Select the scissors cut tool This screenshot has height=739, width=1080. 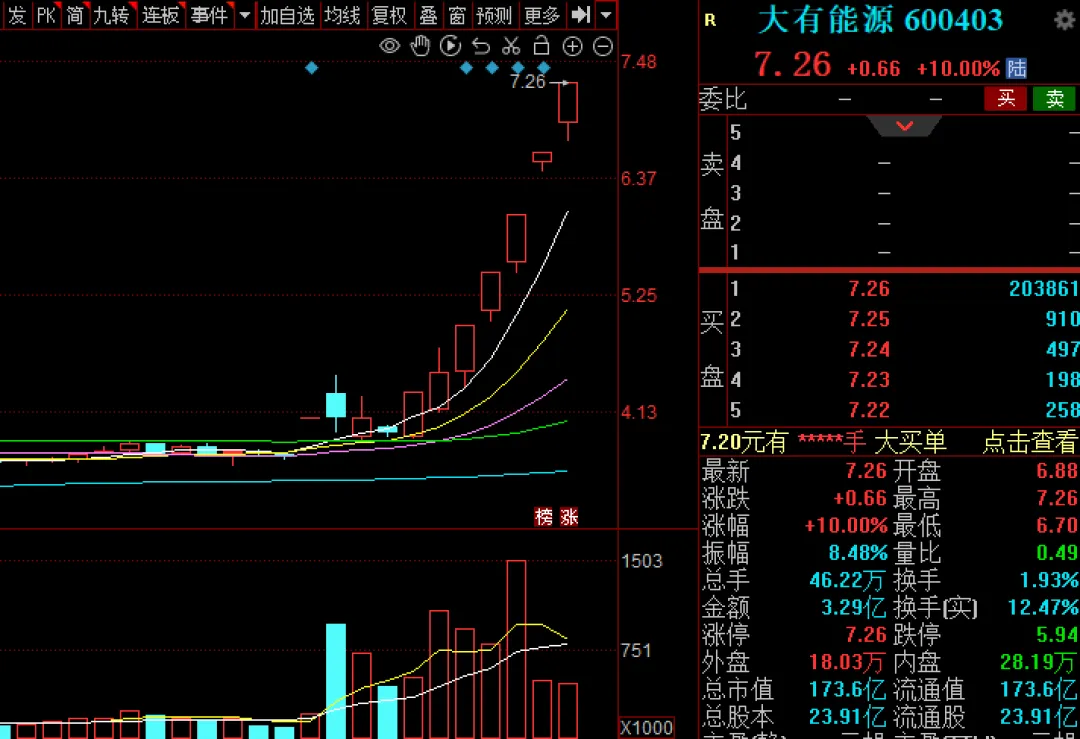(x=511, y=45)
